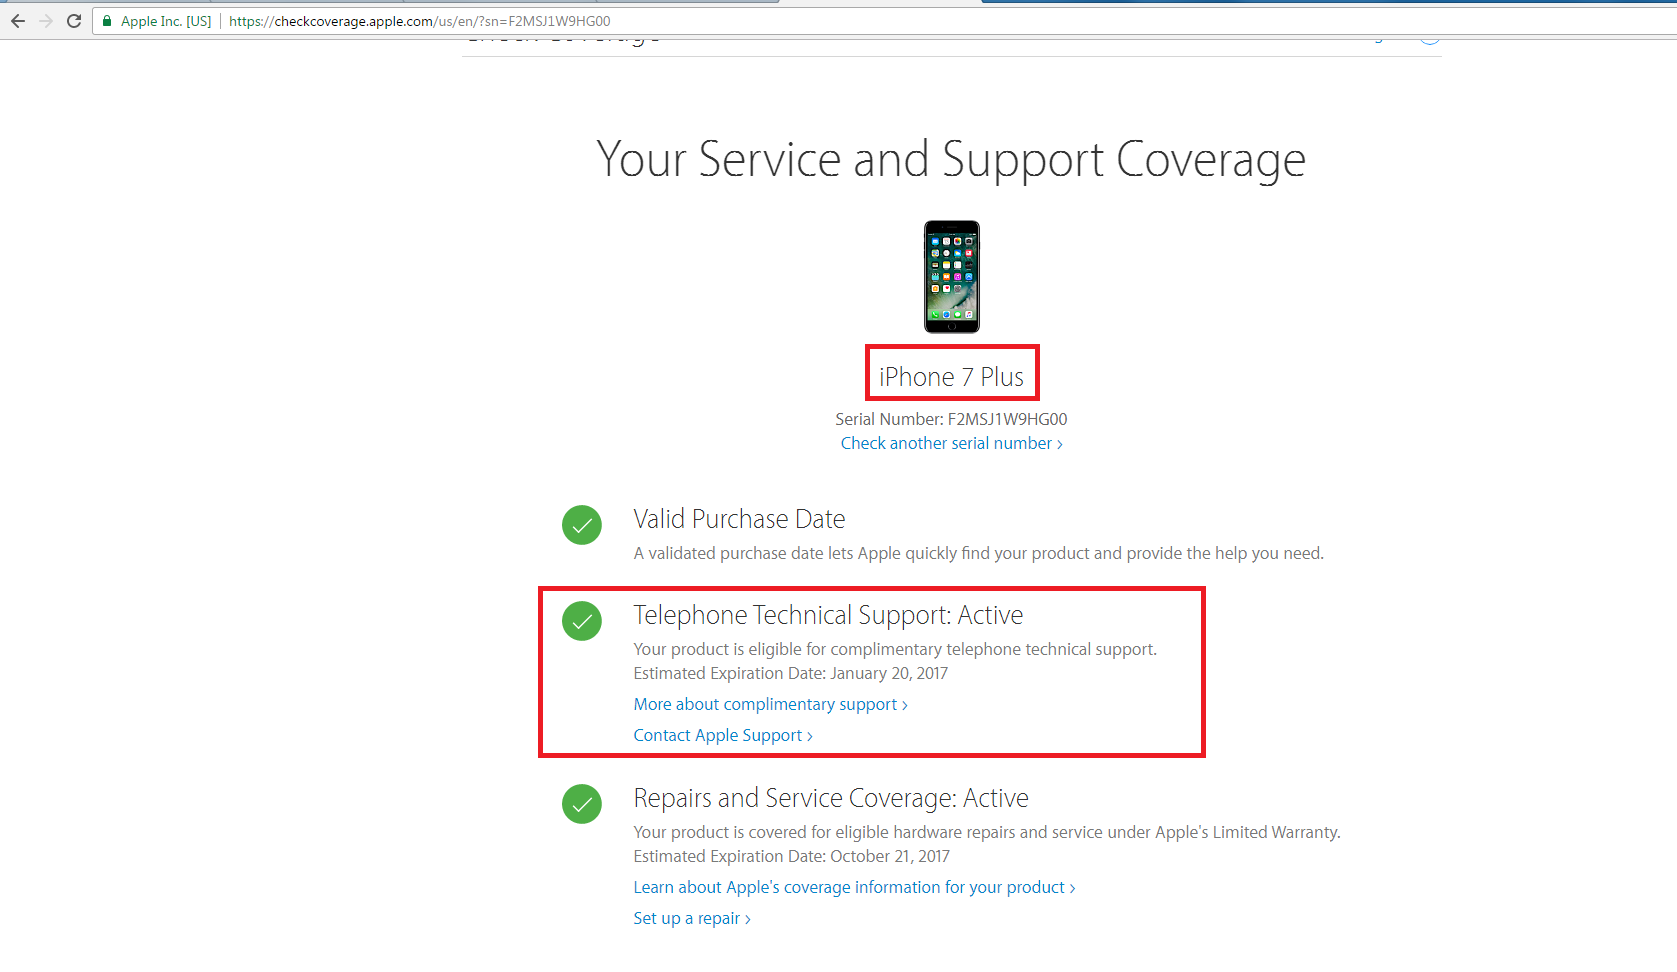Click the Apple's Limited Warranty coverage description
The width and height of the screenshot is (1677, 972).
[987, 832]
